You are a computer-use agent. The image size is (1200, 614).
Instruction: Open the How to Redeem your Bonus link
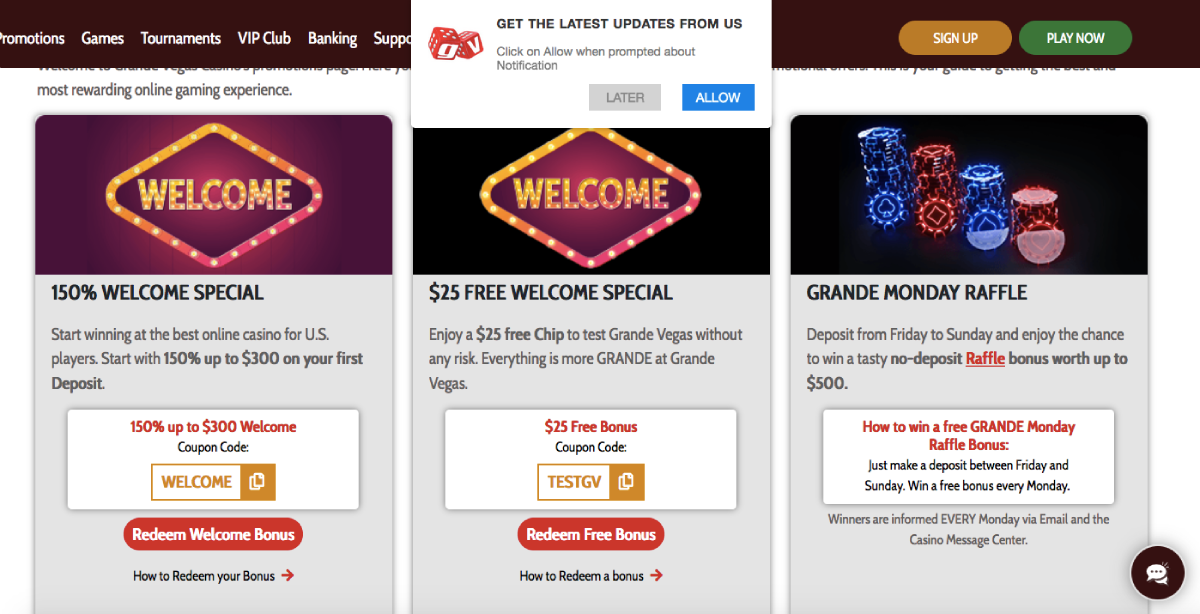204,575
